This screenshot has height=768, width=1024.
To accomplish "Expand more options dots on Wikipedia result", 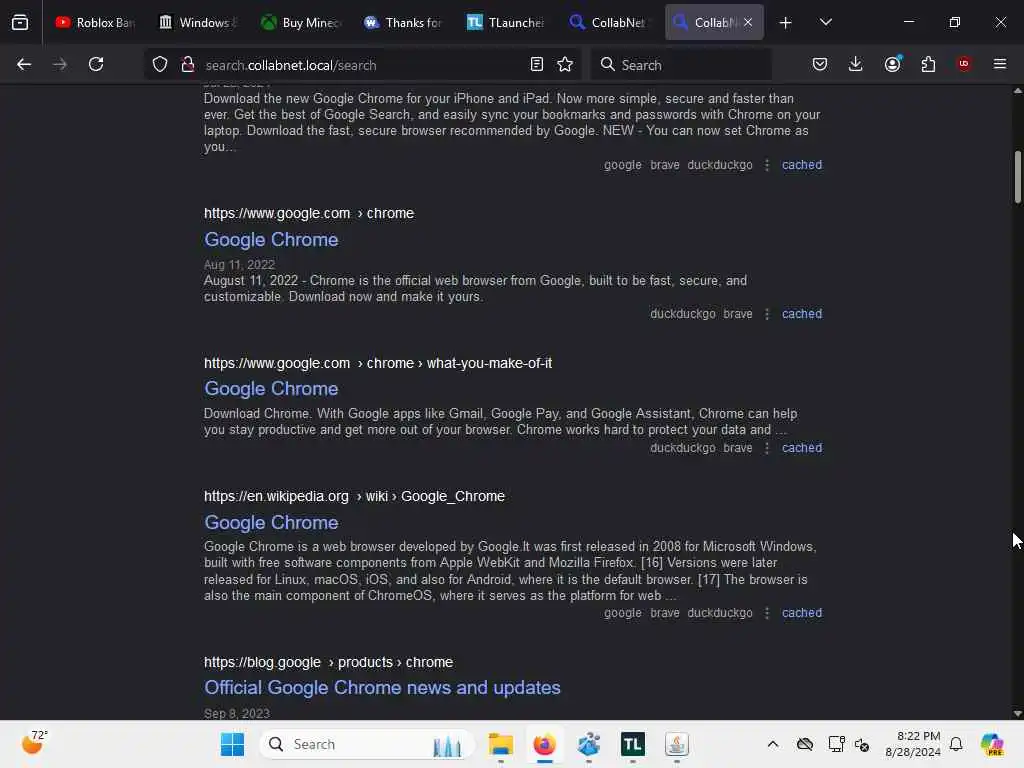I will point(767,613).
